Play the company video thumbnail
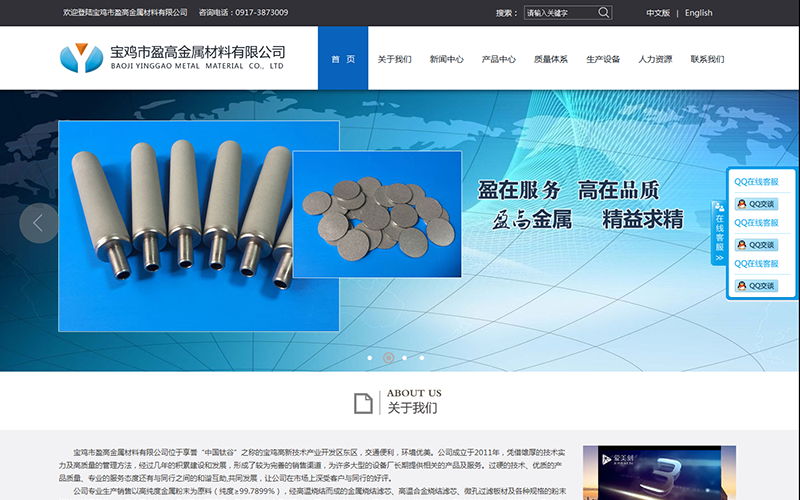 coord(659,473)
